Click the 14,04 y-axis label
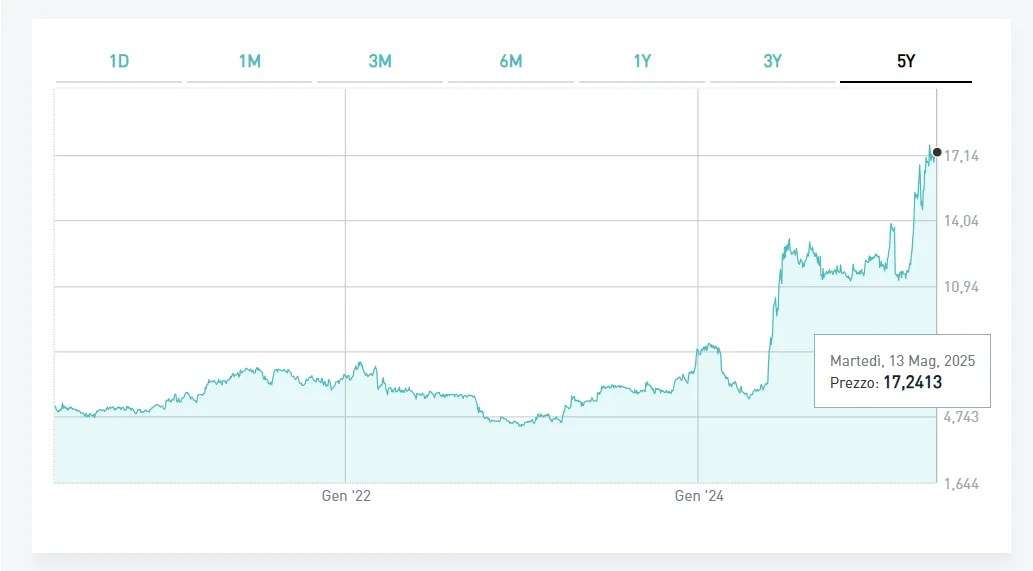This screenshot has width=1033, height=571. click(x=961, y=221)
